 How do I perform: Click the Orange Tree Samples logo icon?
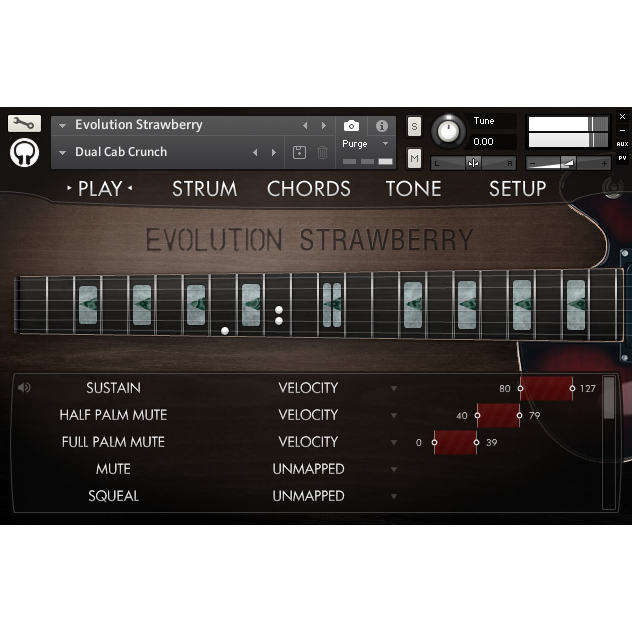24,152
